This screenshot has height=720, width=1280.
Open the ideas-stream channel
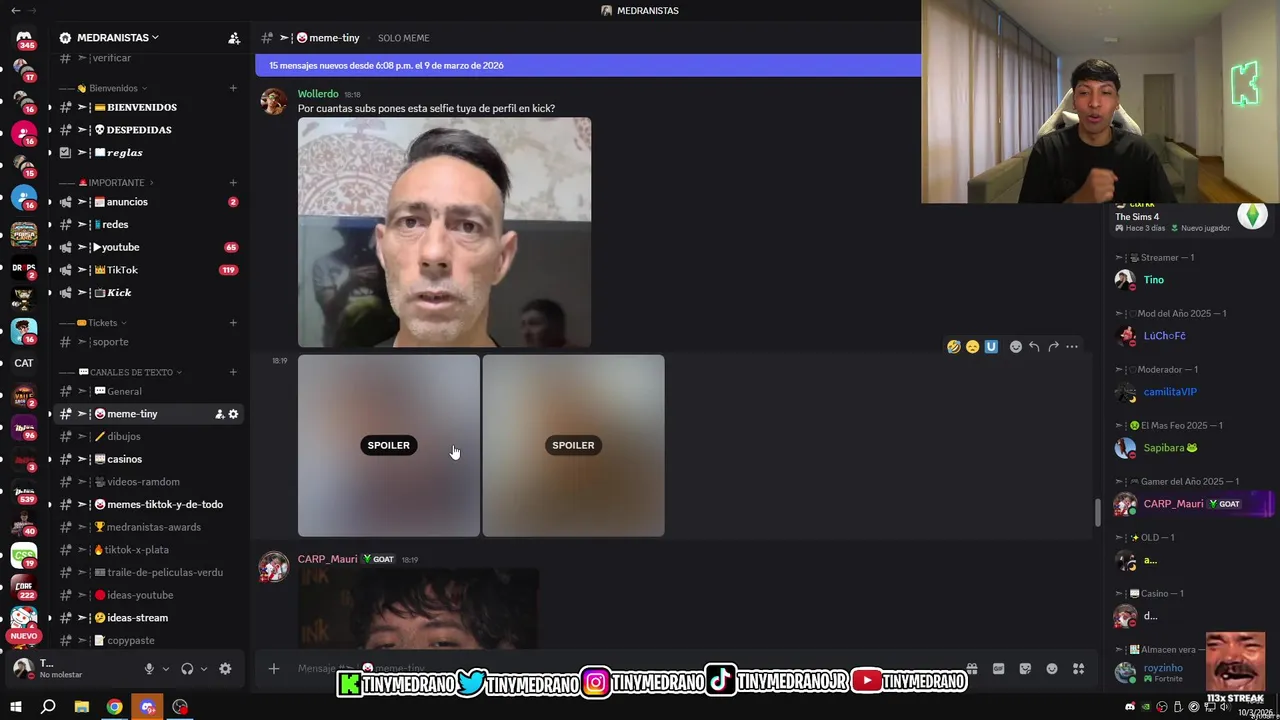148,618
